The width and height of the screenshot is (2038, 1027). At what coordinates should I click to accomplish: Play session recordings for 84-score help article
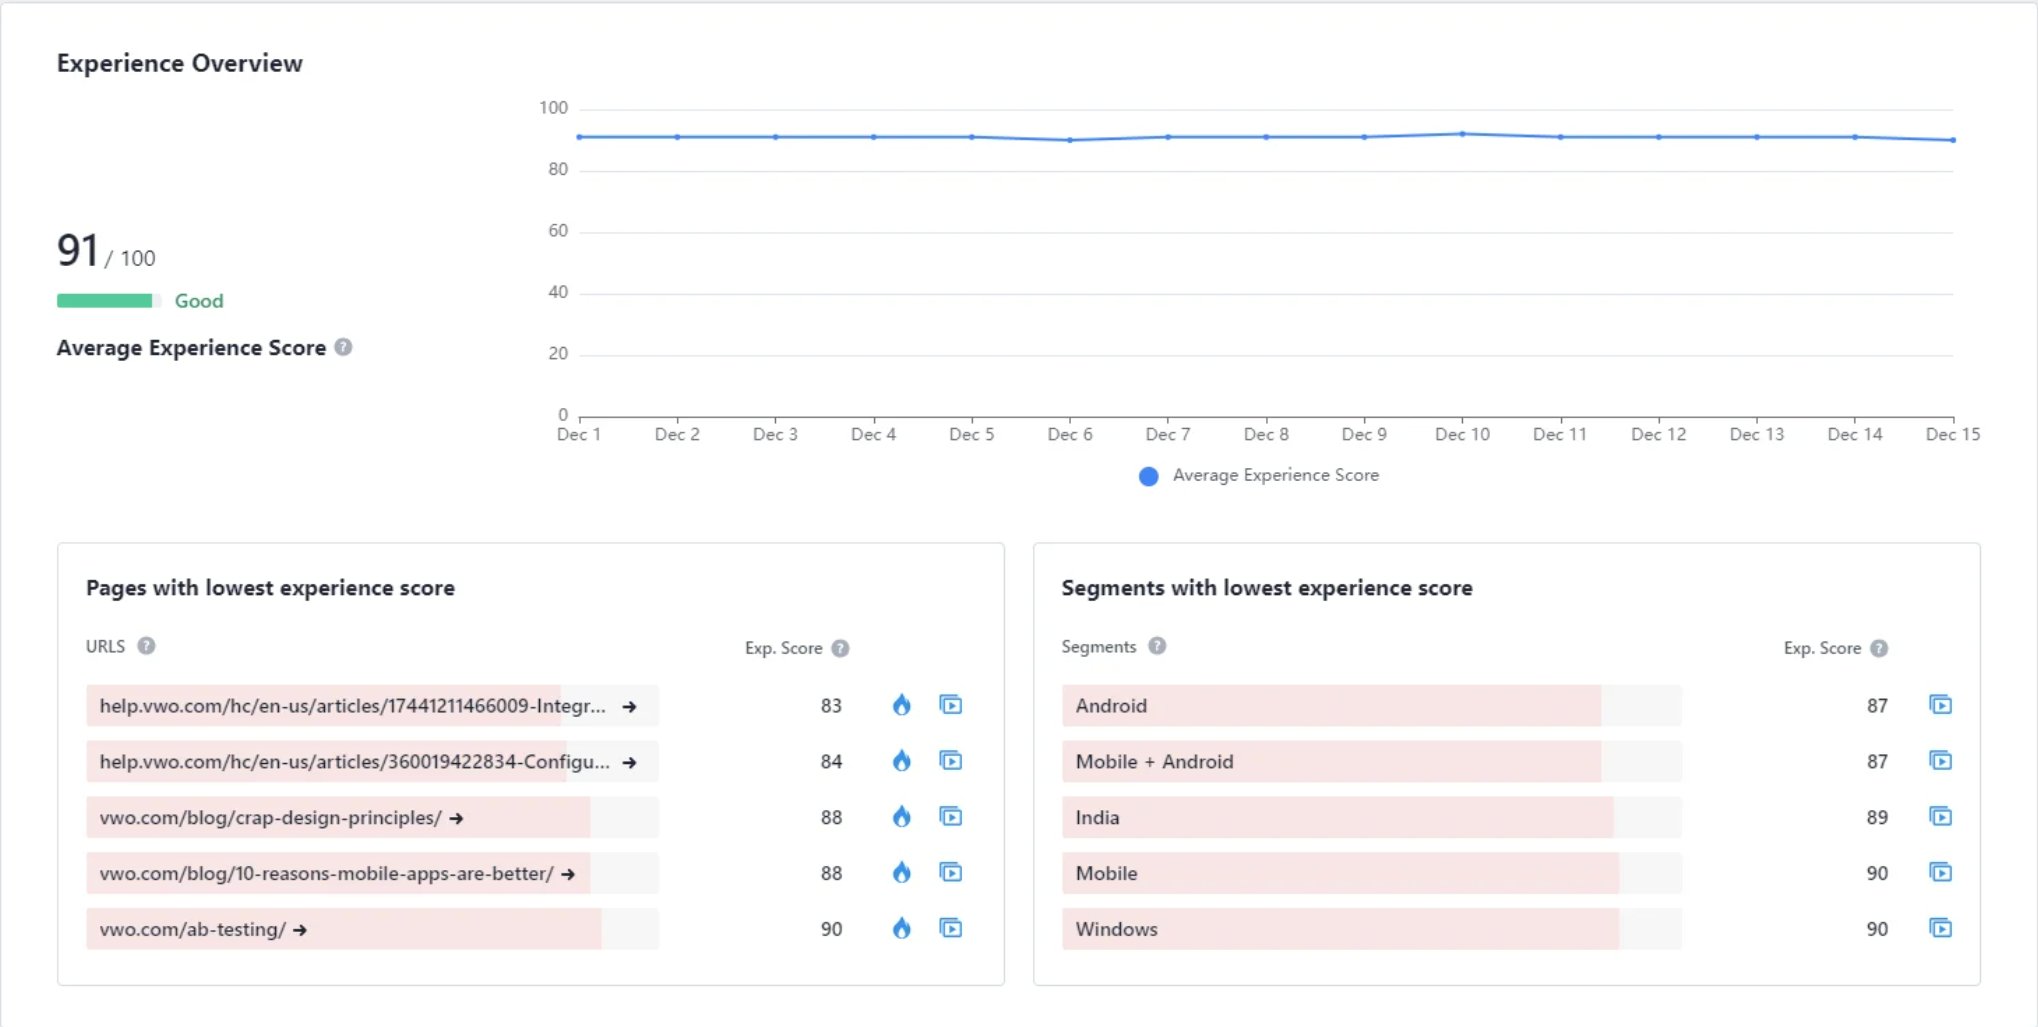[x=950, y=761]
